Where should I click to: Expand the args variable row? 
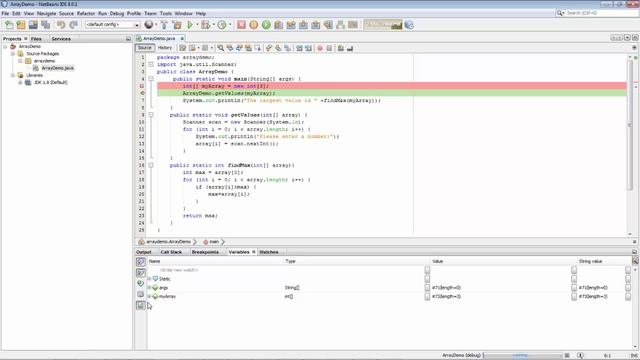pyautogui.click(x=149, y=288)
